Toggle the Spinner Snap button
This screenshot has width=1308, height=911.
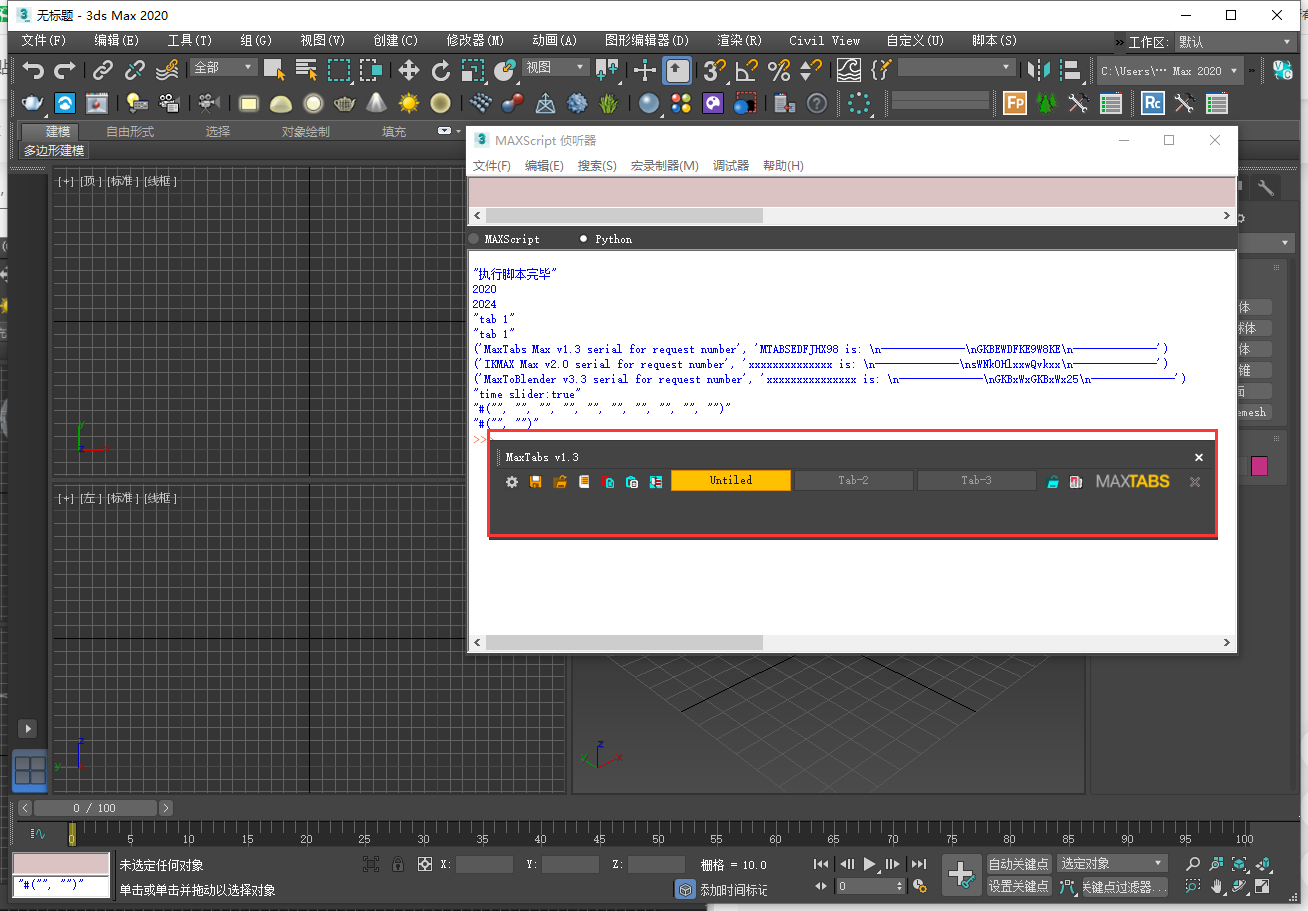coord(811,69)
